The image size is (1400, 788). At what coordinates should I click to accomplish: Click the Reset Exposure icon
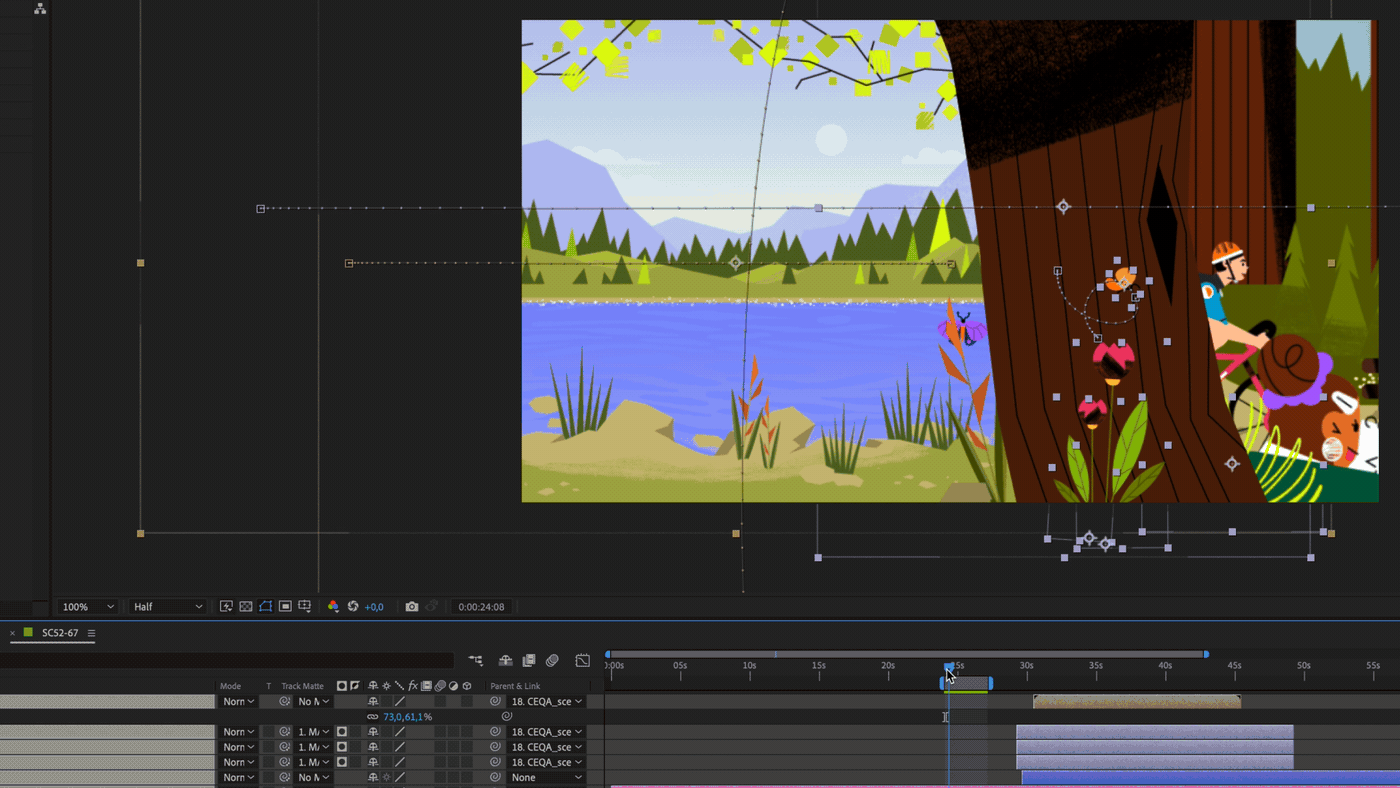(x=353, y=607)
